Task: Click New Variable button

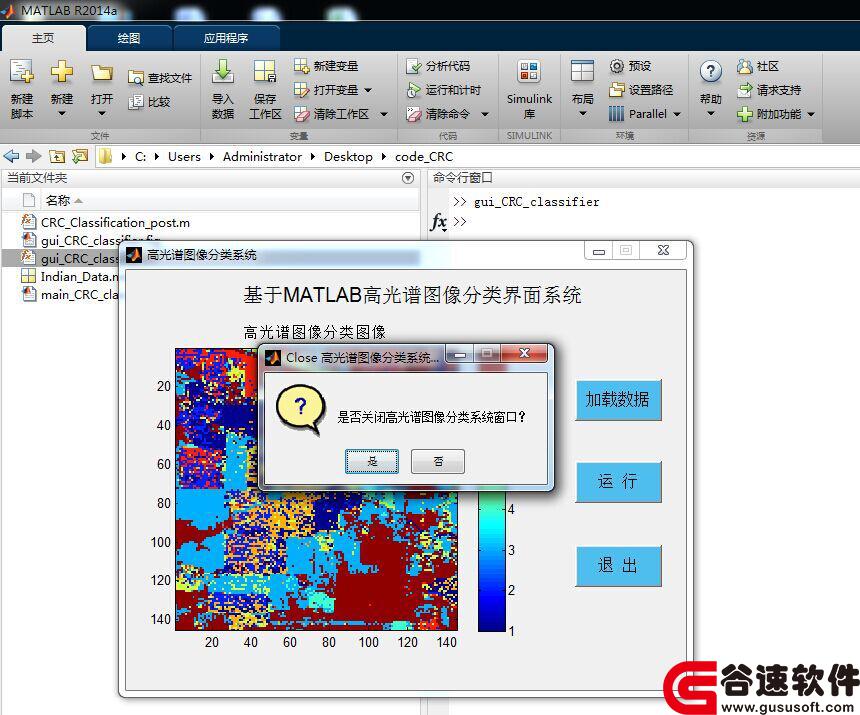Action: coord(326,66)
